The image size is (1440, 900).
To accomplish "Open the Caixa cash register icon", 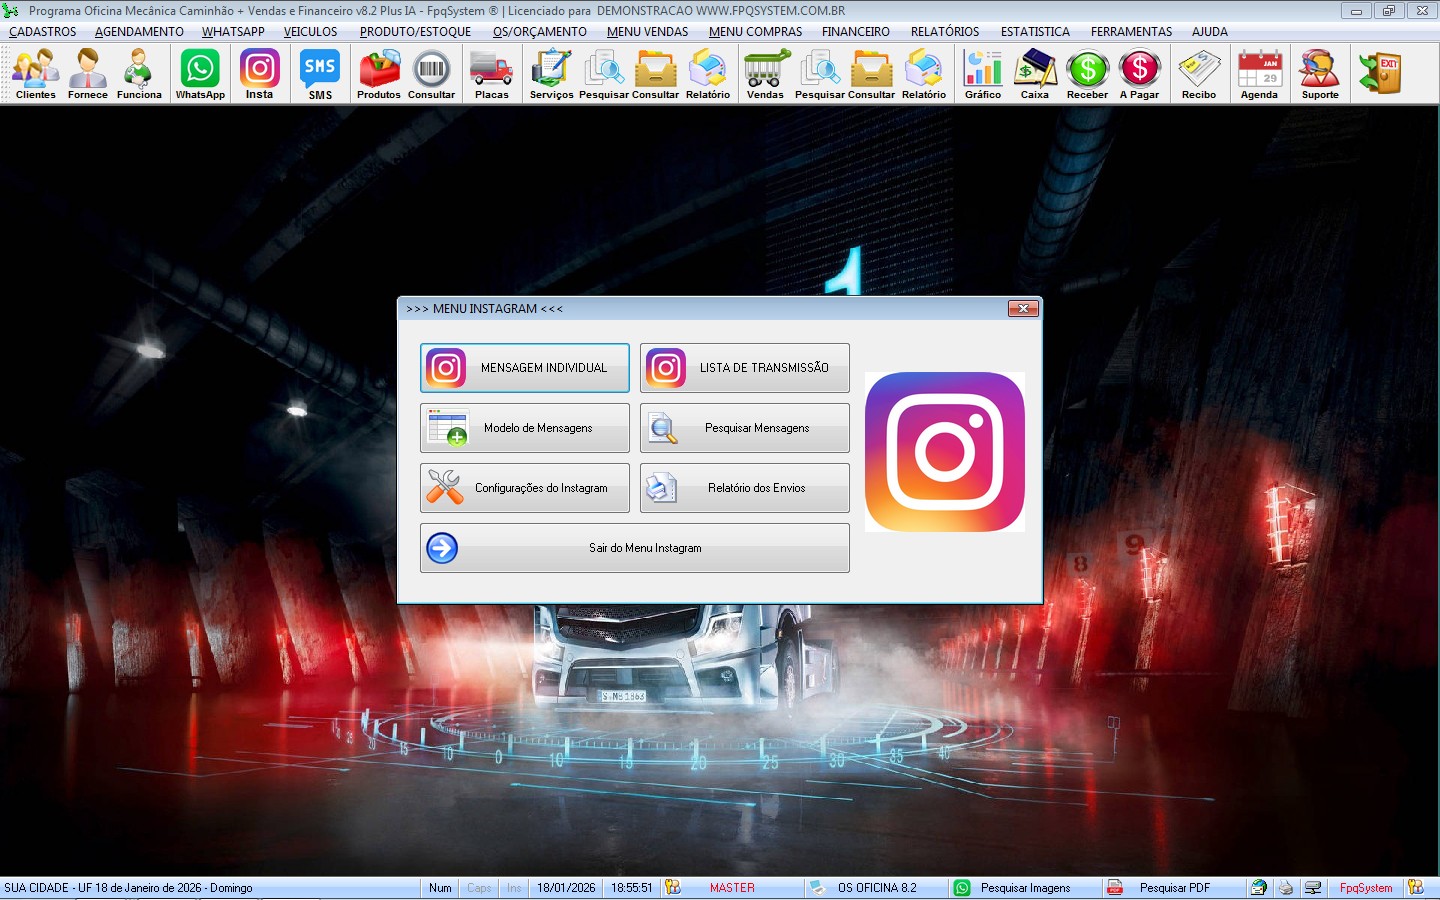I will [x=1034, y=75].
